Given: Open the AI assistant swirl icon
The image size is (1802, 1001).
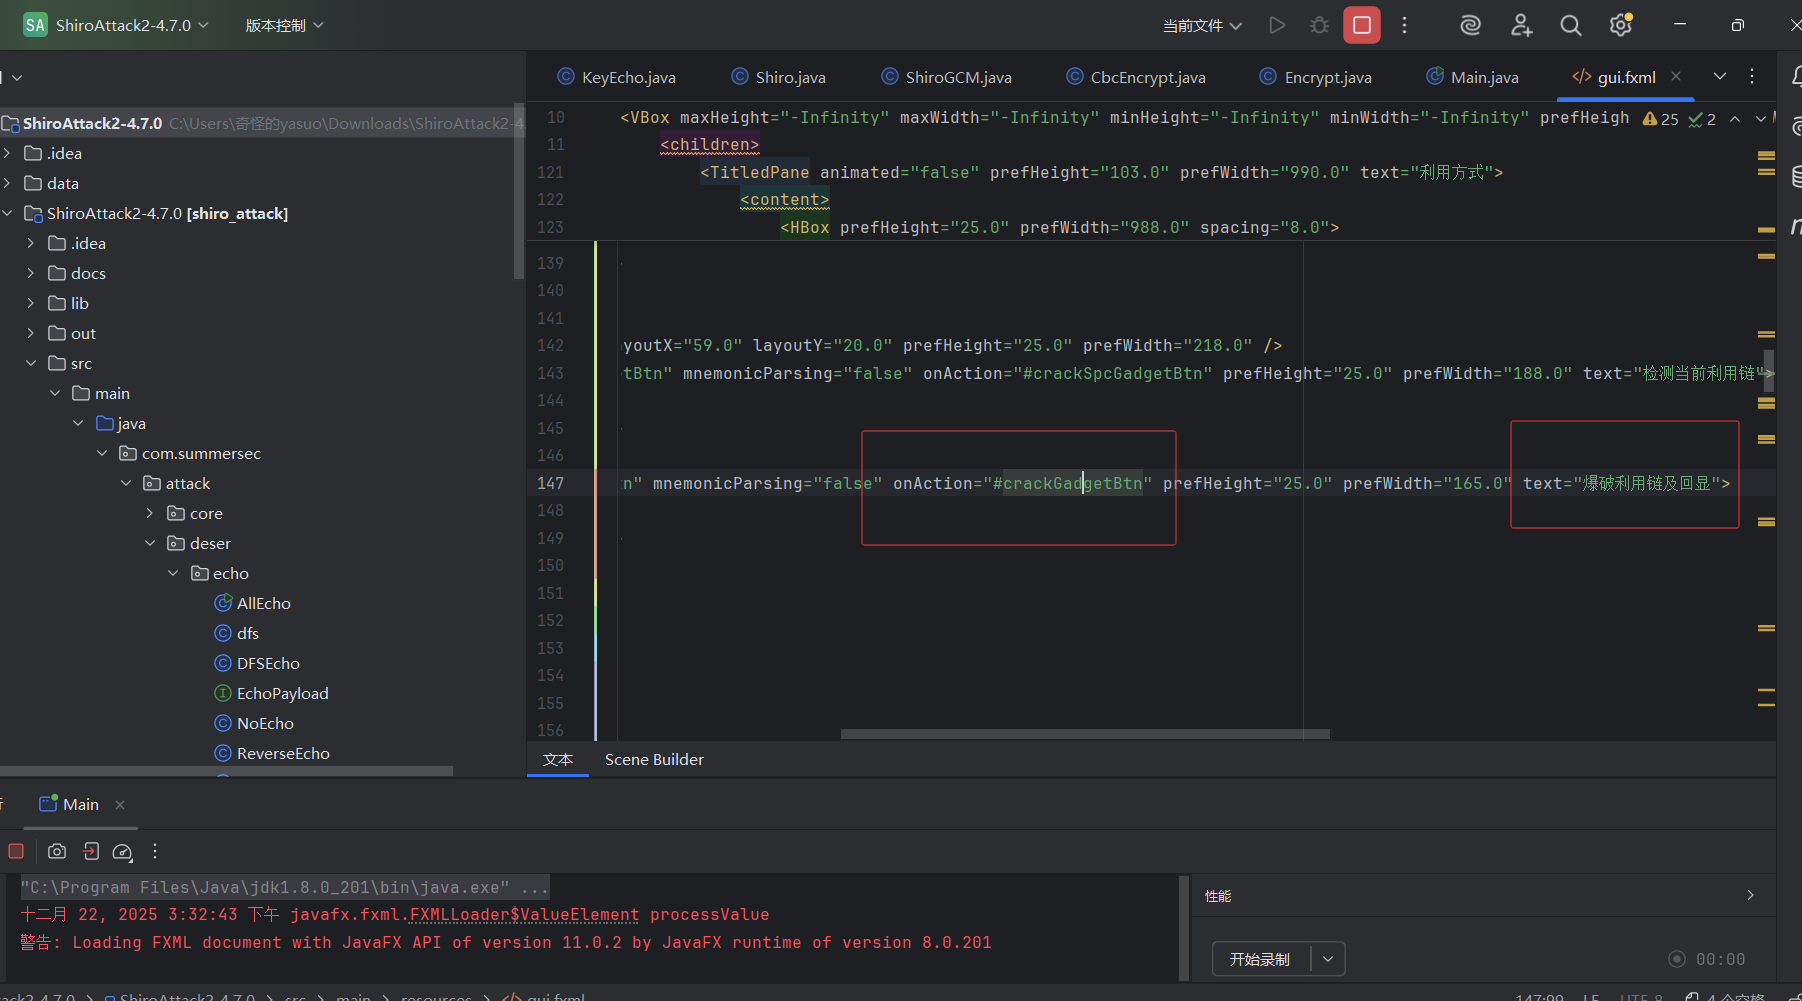Looking at the screenshot, I should (x=1470, y=25).
